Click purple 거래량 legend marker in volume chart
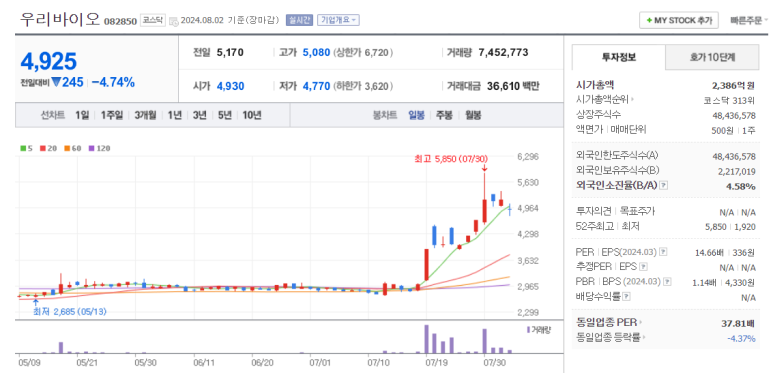773x373 pixels. tap(528, 330)
